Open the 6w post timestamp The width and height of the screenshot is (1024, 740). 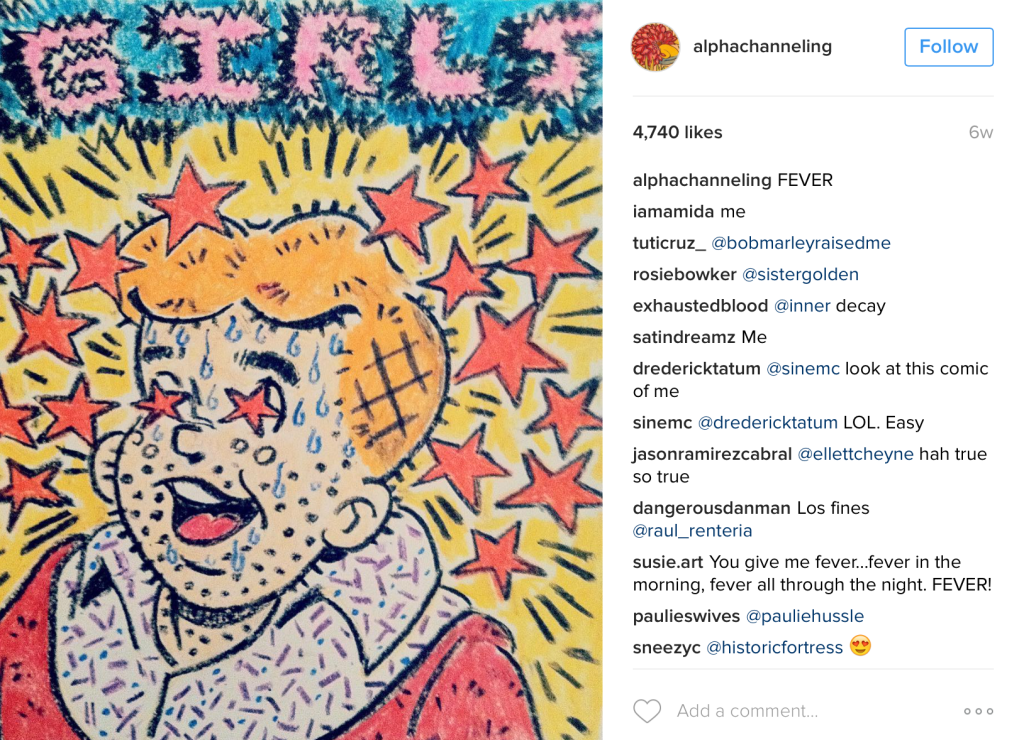981,133
